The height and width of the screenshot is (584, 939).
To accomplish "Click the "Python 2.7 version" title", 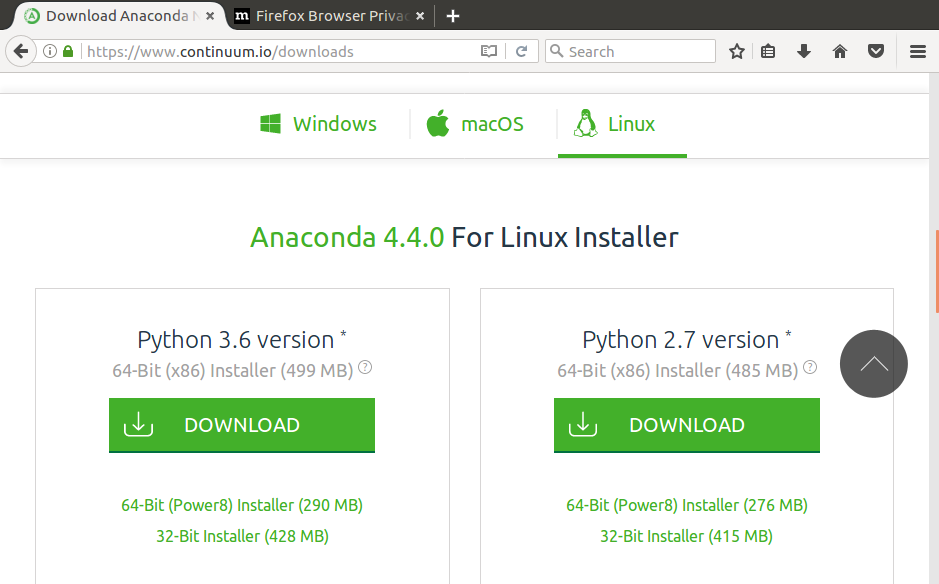I will click(681, 340).
